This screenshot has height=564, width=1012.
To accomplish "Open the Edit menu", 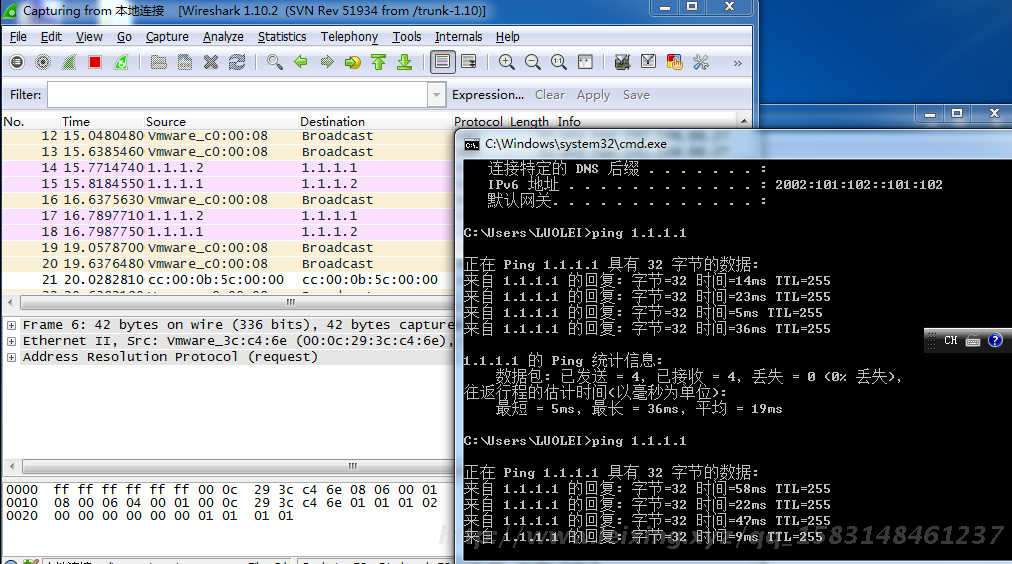I will point(51,37).
